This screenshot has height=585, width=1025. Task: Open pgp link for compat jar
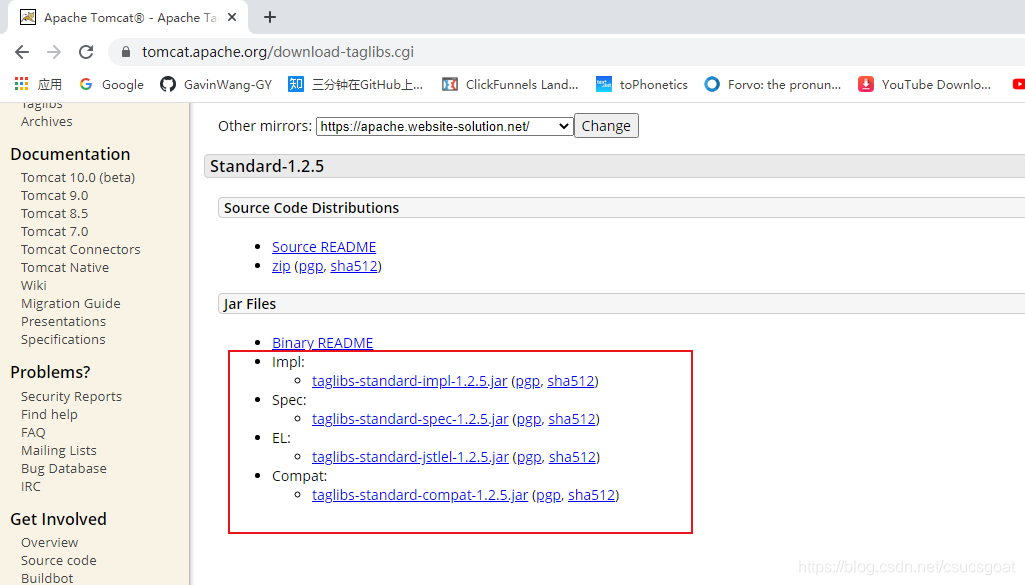click(548, 495)
